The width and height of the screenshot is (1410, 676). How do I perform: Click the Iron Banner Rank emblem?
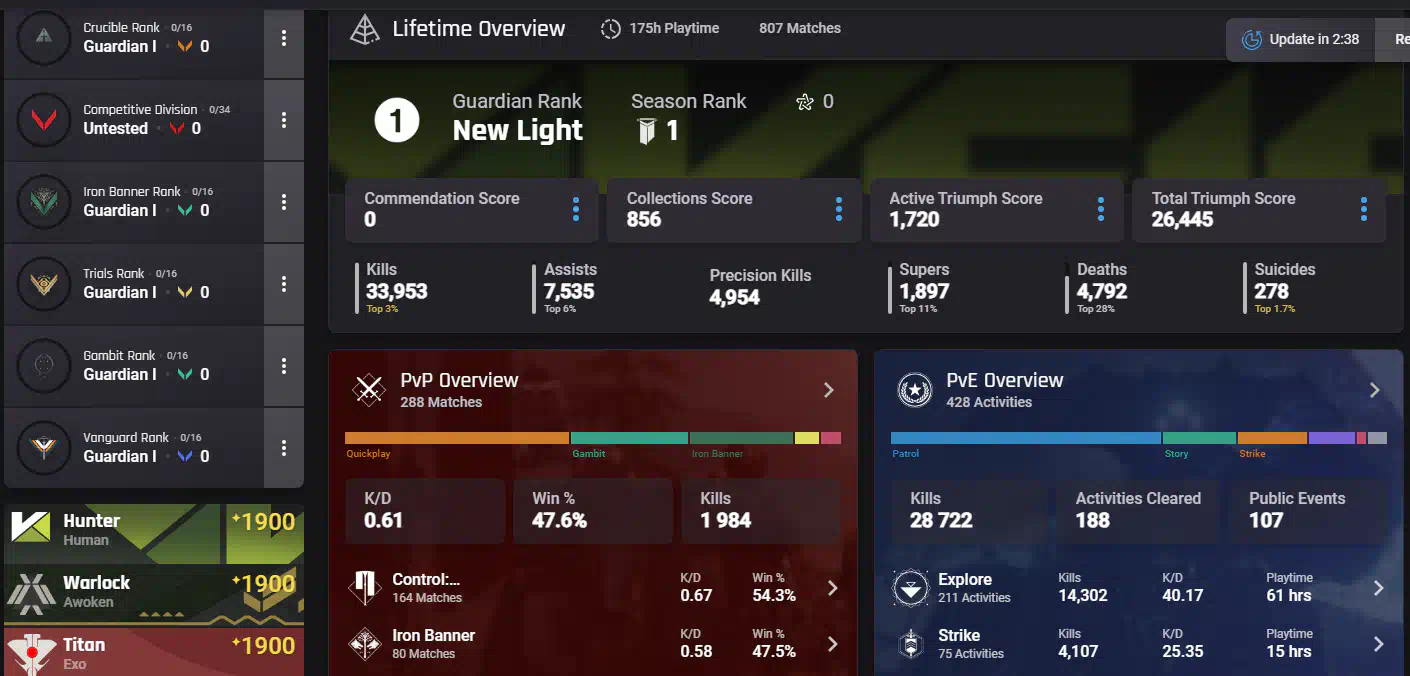point(43,202)
